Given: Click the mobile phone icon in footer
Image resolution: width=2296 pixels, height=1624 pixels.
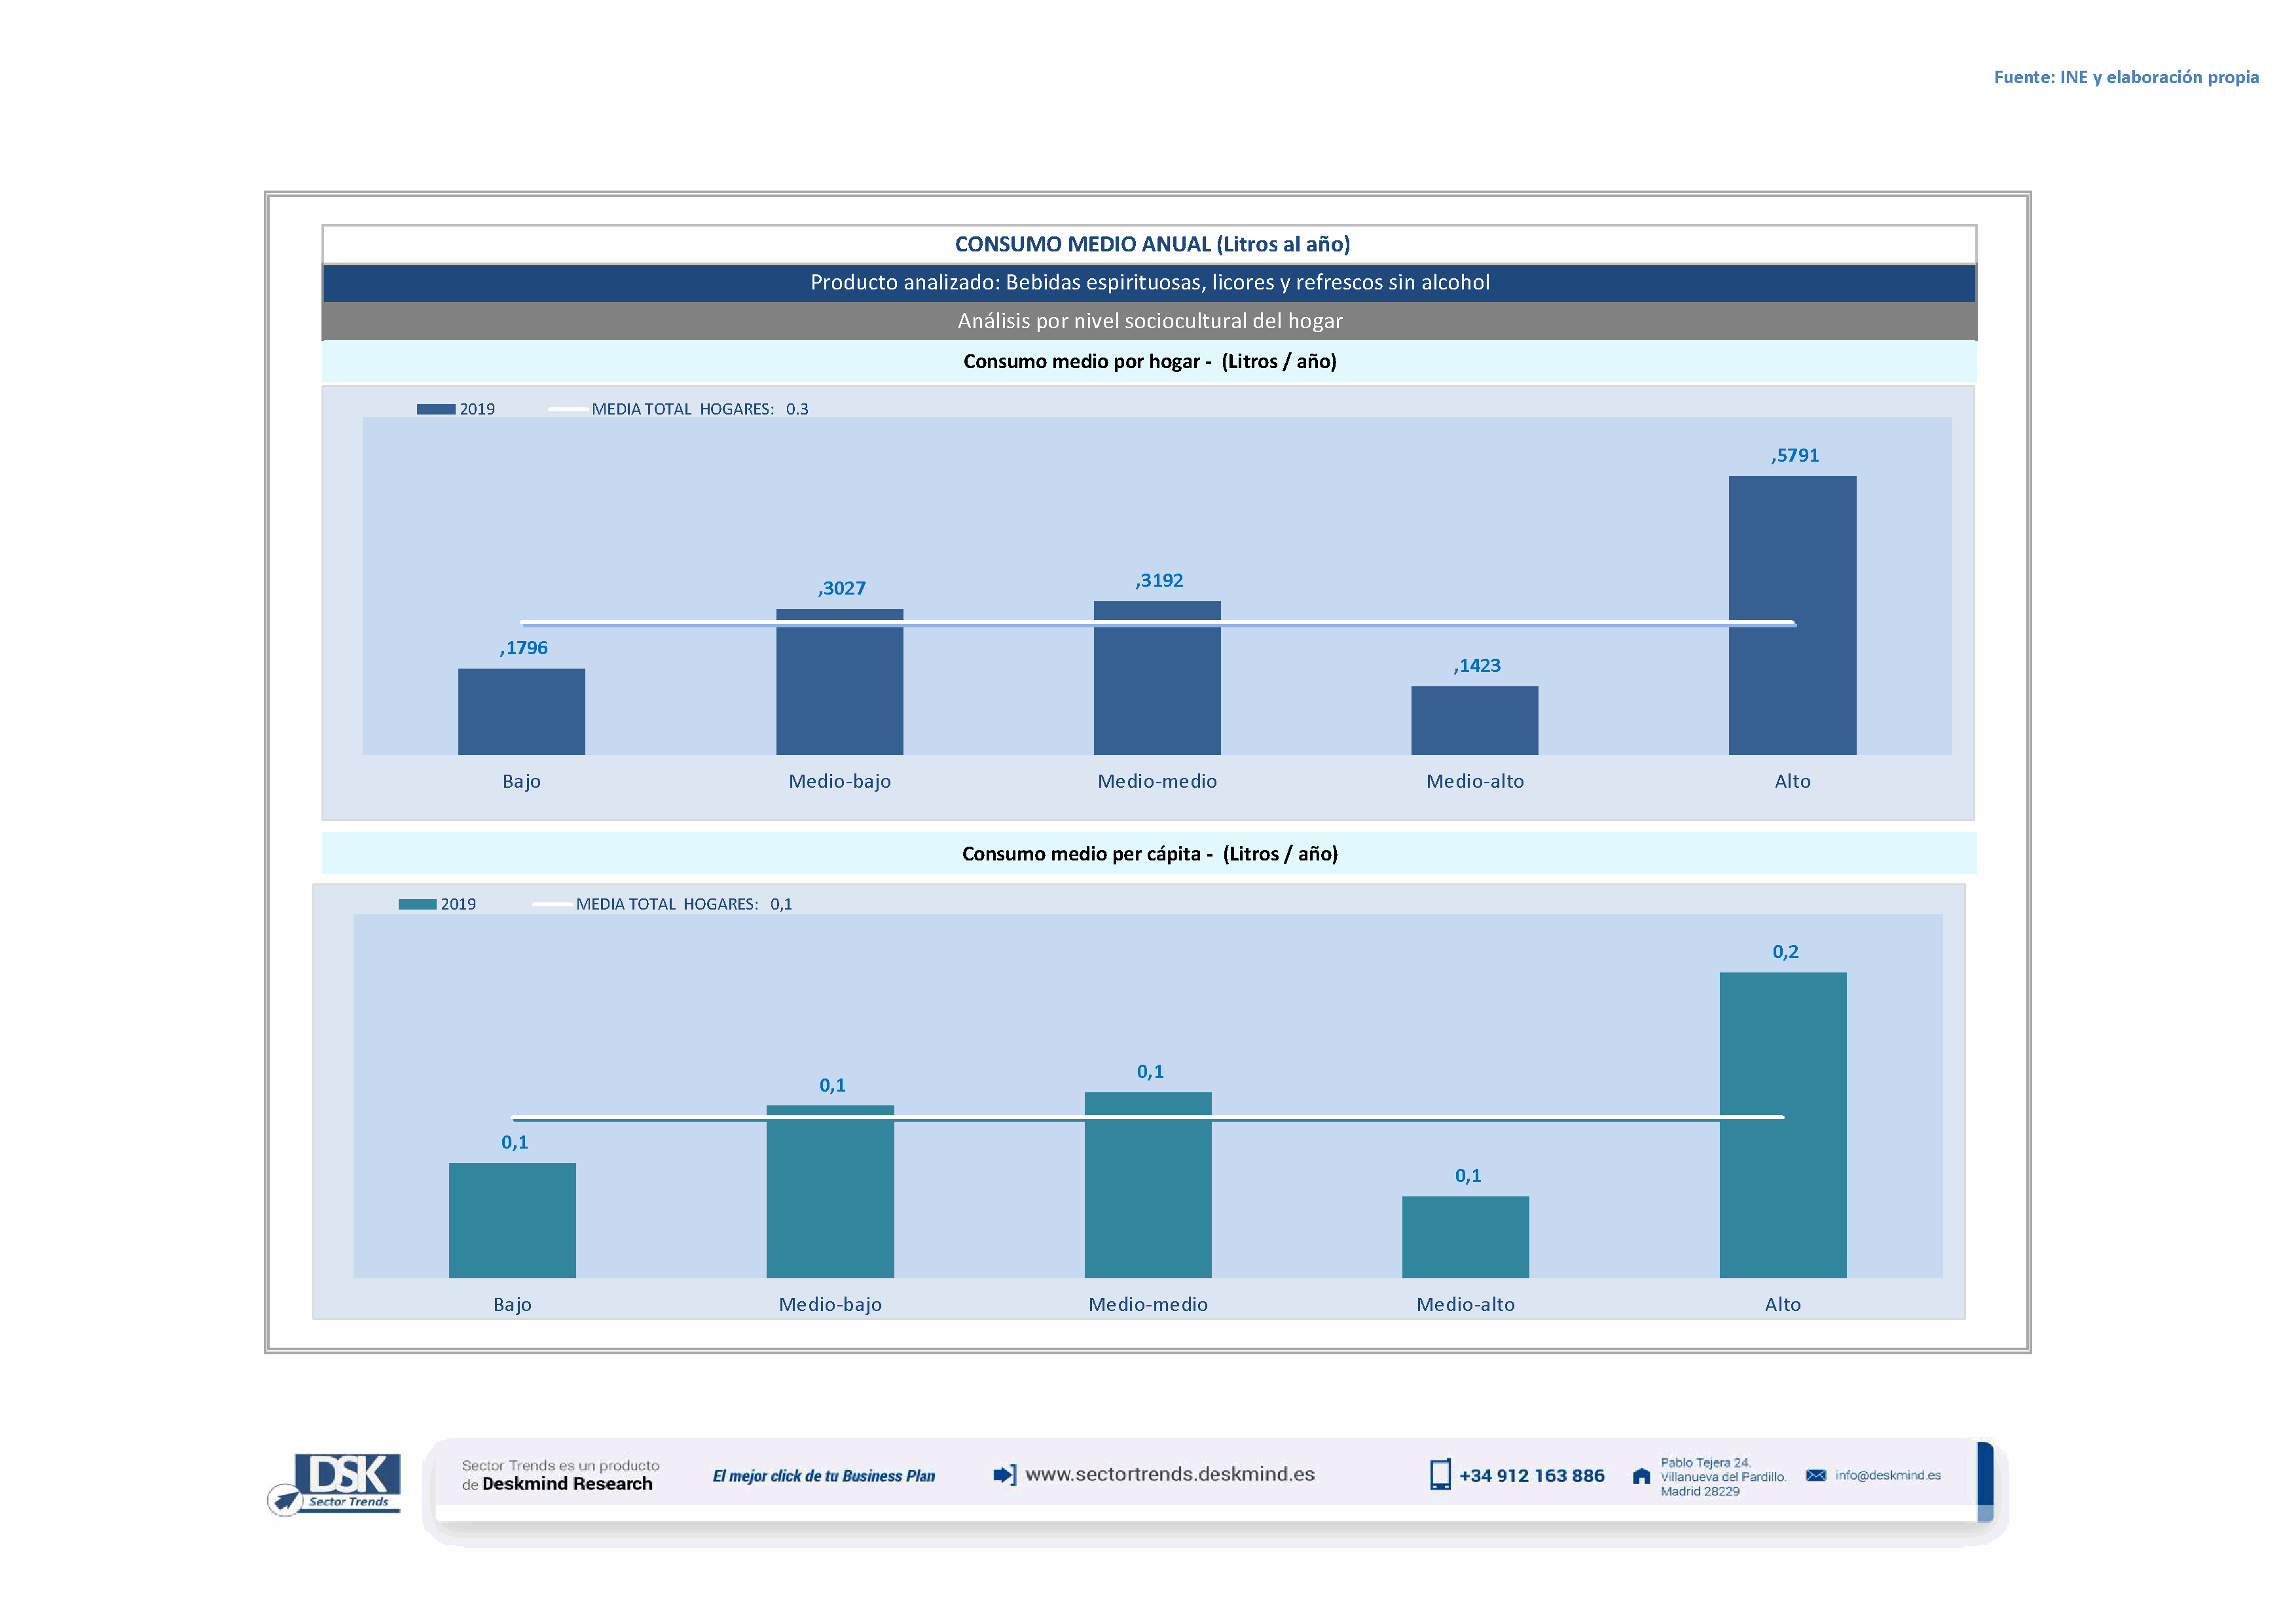Looking at the screenshot, I should point(1440,1475).
